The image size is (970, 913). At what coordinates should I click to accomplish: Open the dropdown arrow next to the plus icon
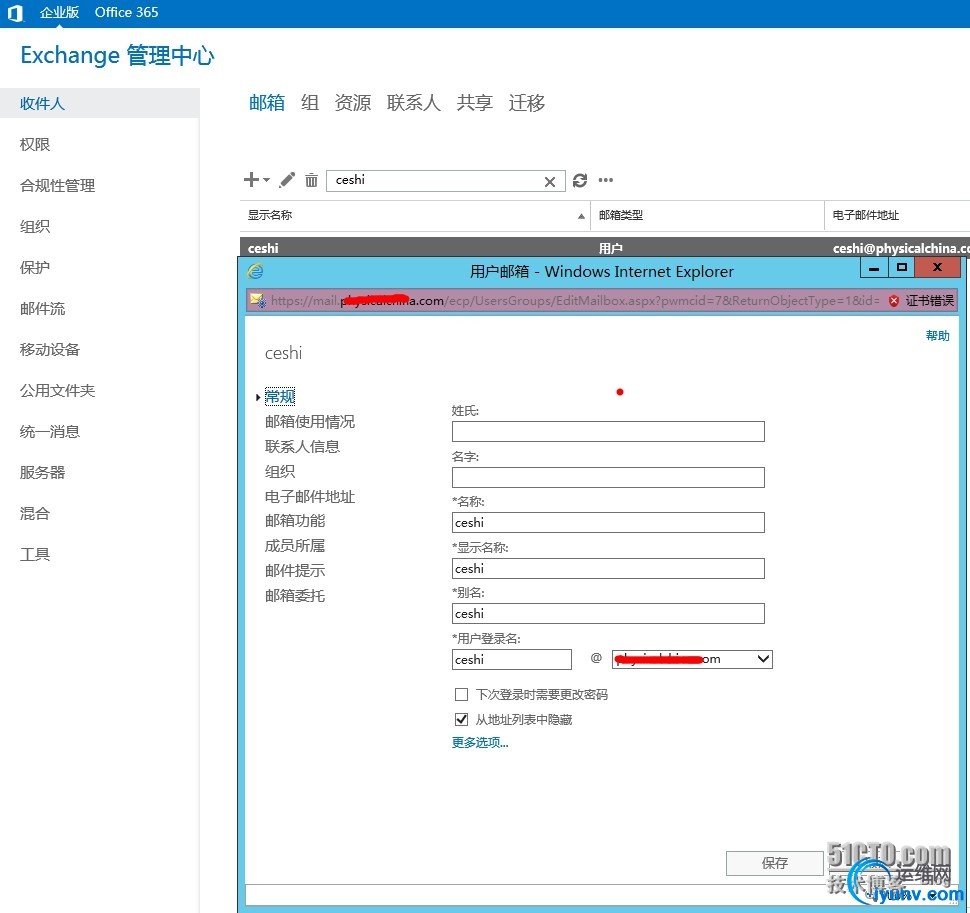pyautogui.click(x=267, y=180)
